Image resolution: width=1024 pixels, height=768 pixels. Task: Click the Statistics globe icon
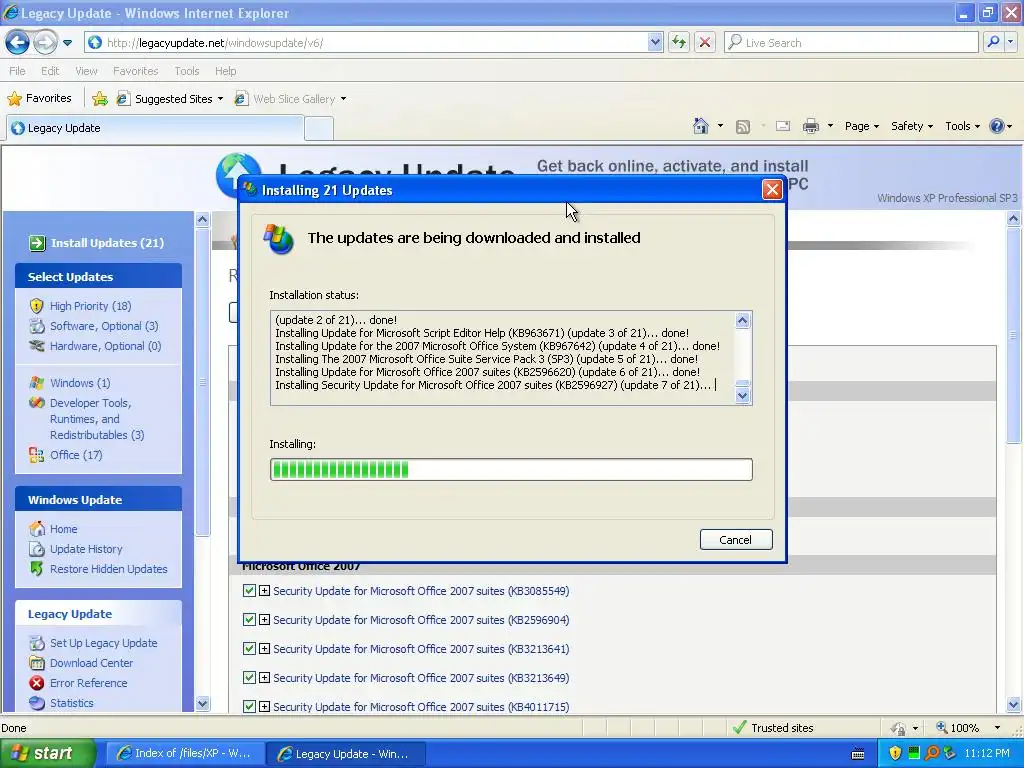click(37, 703)
